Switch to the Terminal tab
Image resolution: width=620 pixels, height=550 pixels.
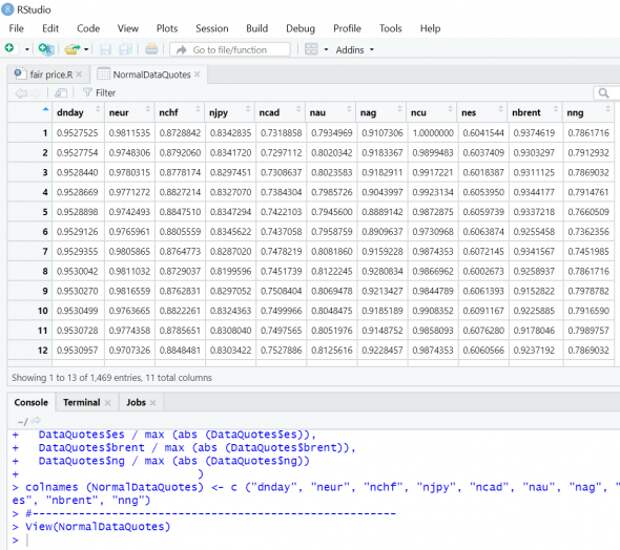(81, 403)
